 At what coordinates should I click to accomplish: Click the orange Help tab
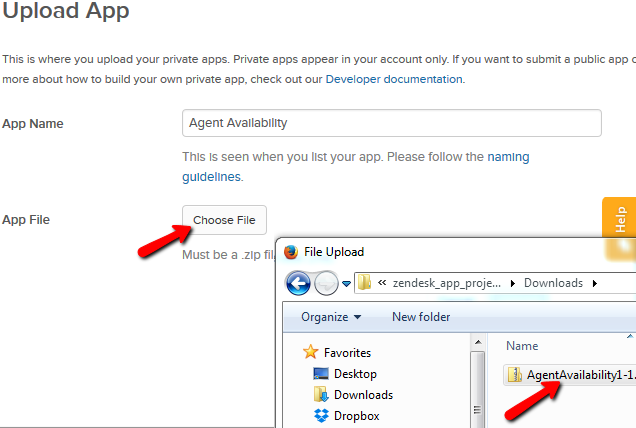[x=620, y=220]
